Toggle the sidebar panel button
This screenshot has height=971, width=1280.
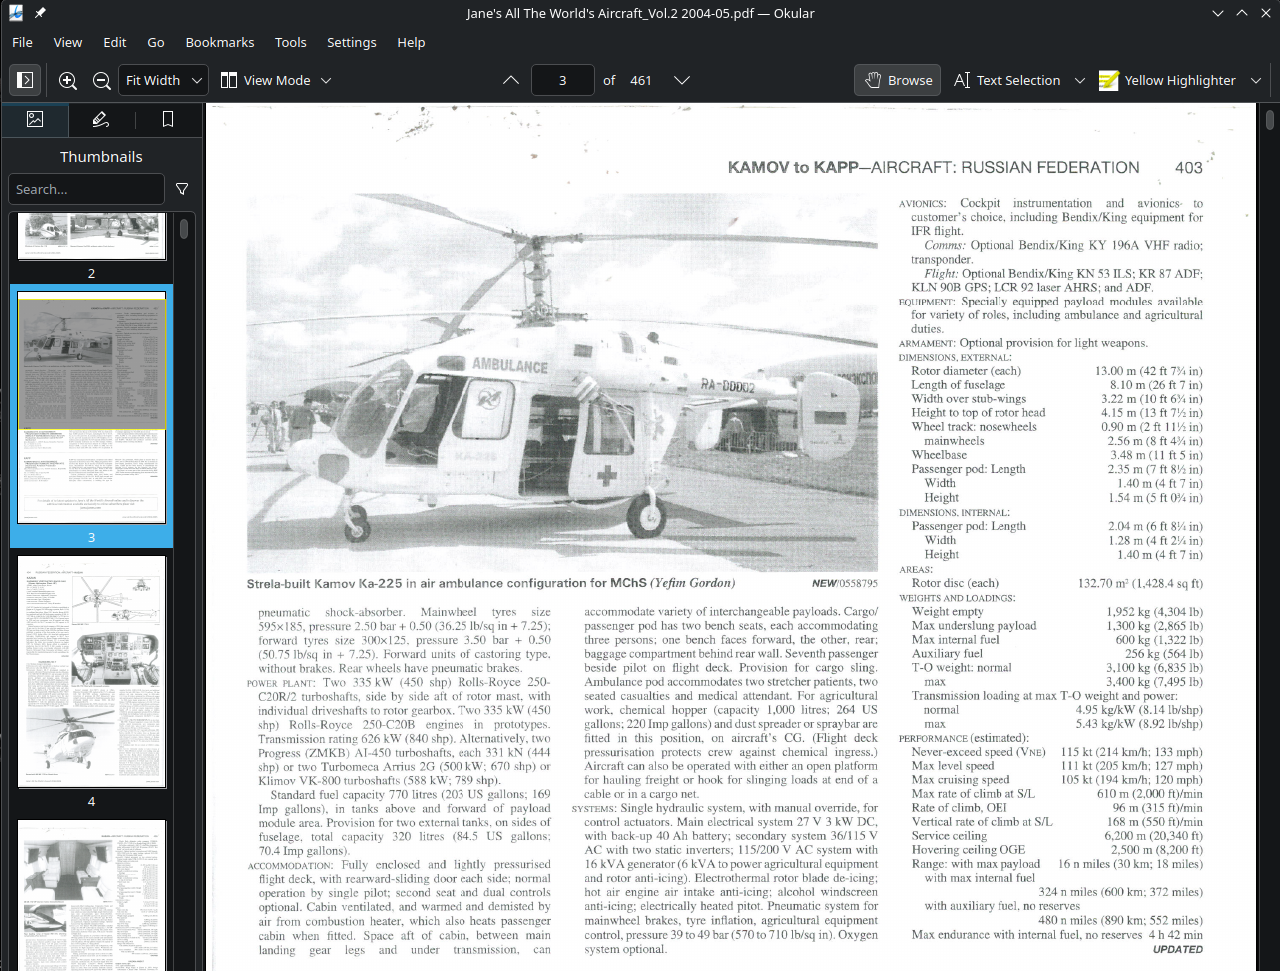[26, 80]
